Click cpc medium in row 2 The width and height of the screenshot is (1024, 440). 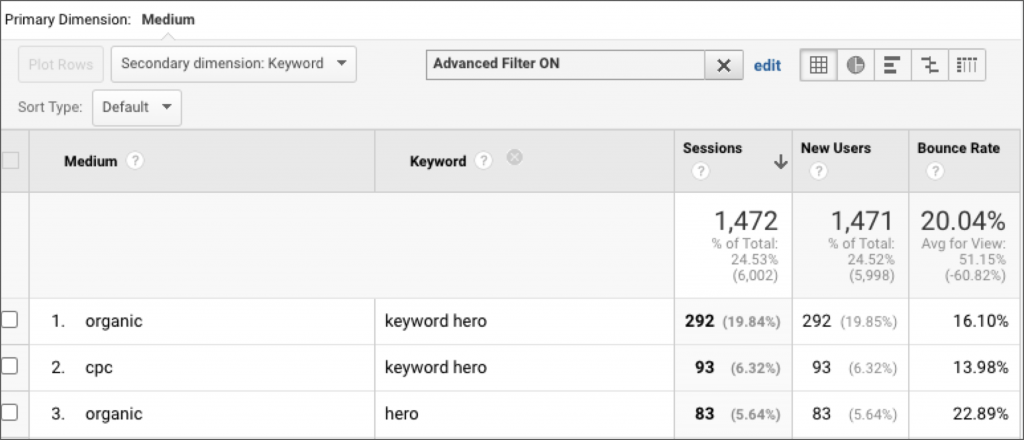click(99, 368)
